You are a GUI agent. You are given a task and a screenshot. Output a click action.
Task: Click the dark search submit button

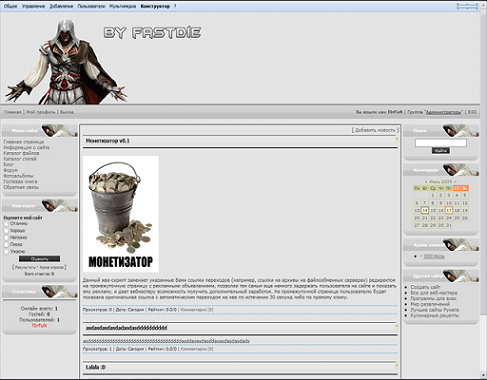click(x=441, y=151)
